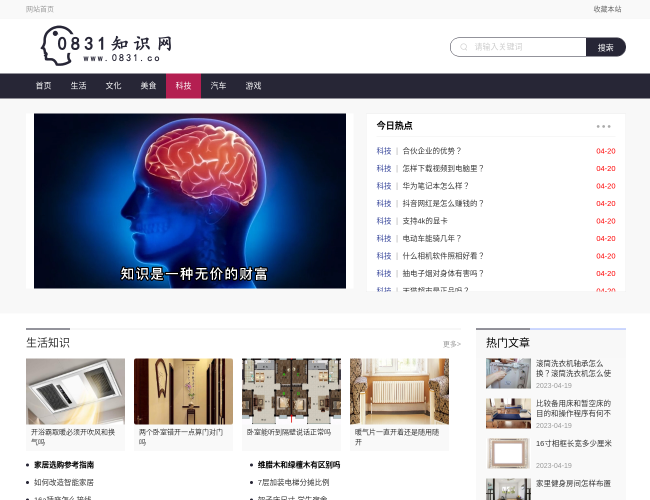The width and height of the screenshot is (650, 500).
Task: Open article 什么相机软件照相好看？
Action: 443,256
